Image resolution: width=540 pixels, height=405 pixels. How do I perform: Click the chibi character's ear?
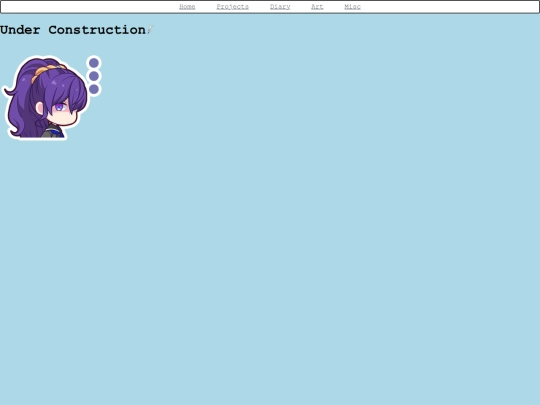tap(40, 108)
